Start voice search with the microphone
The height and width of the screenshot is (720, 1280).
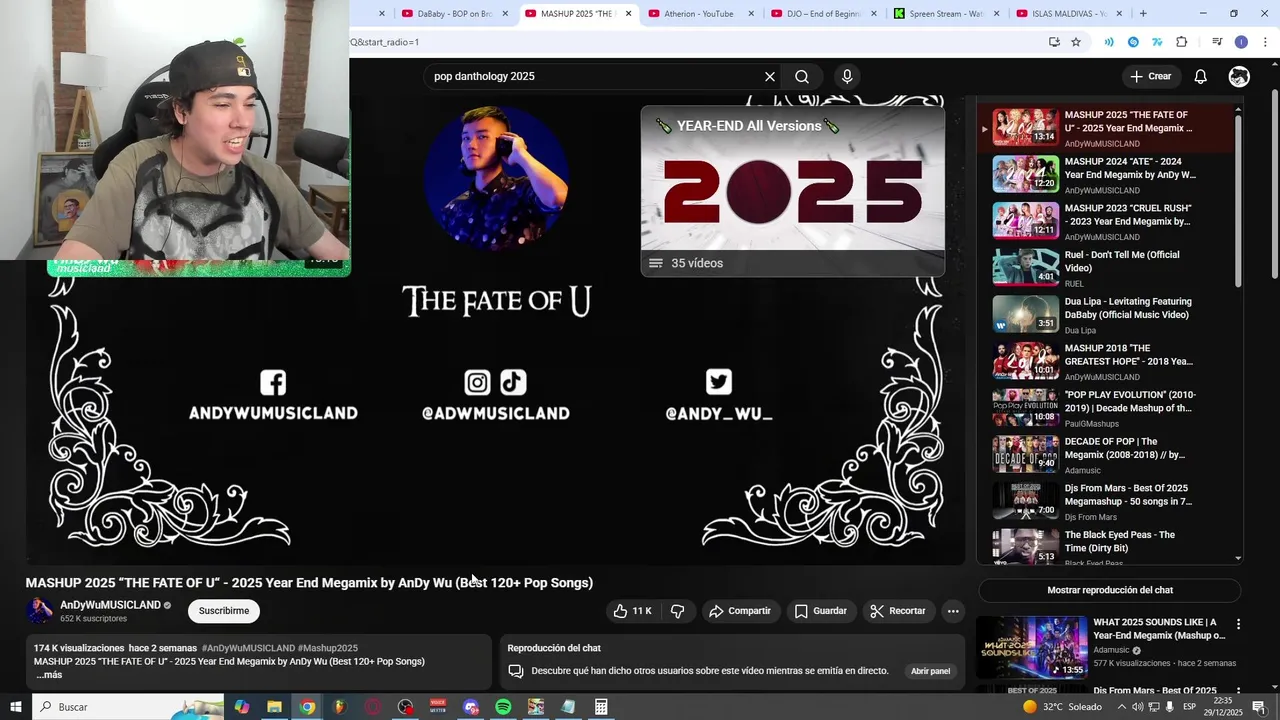pos(847,77)
